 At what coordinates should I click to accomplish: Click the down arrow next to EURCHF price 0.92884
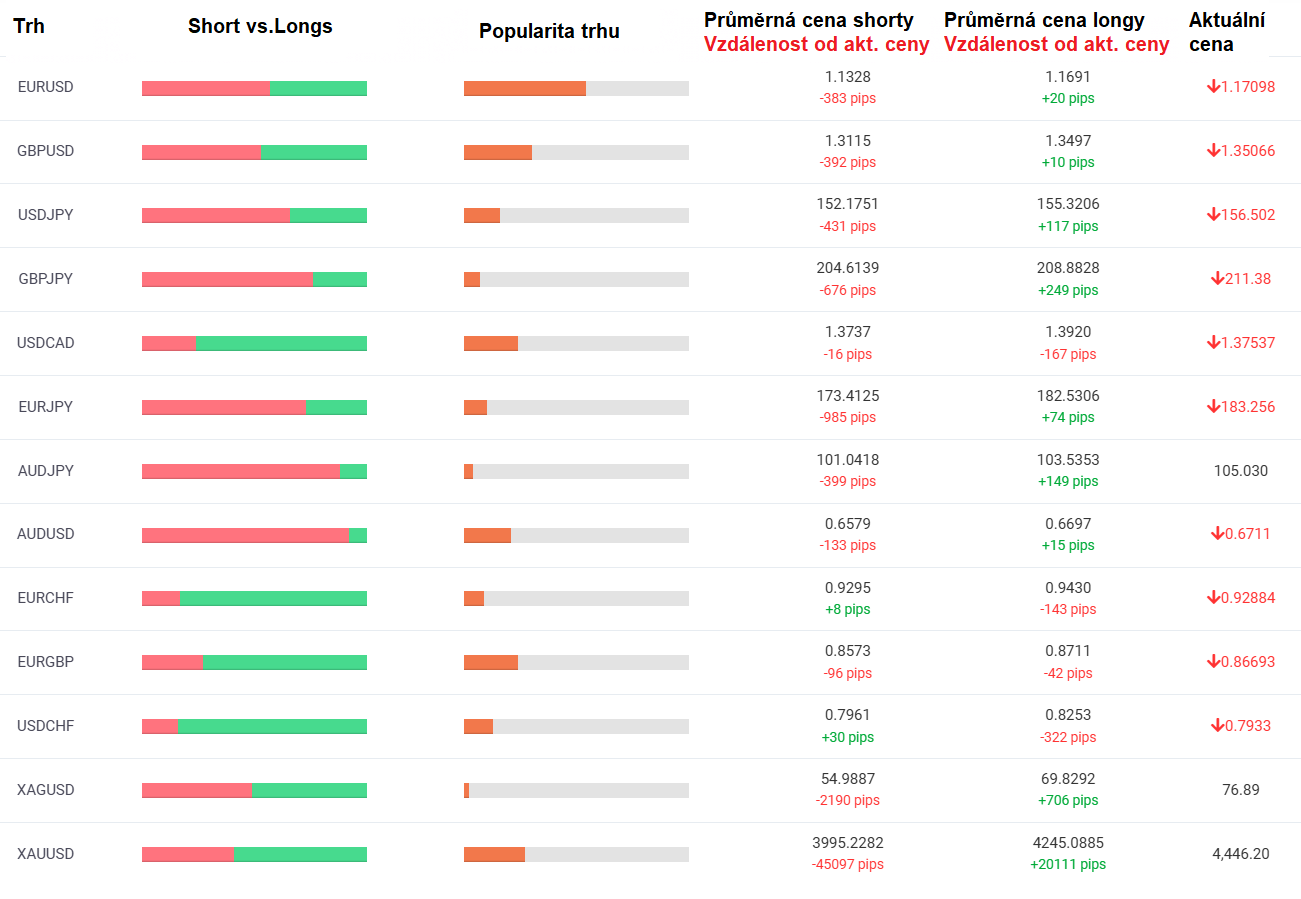tap(1213, 598)
